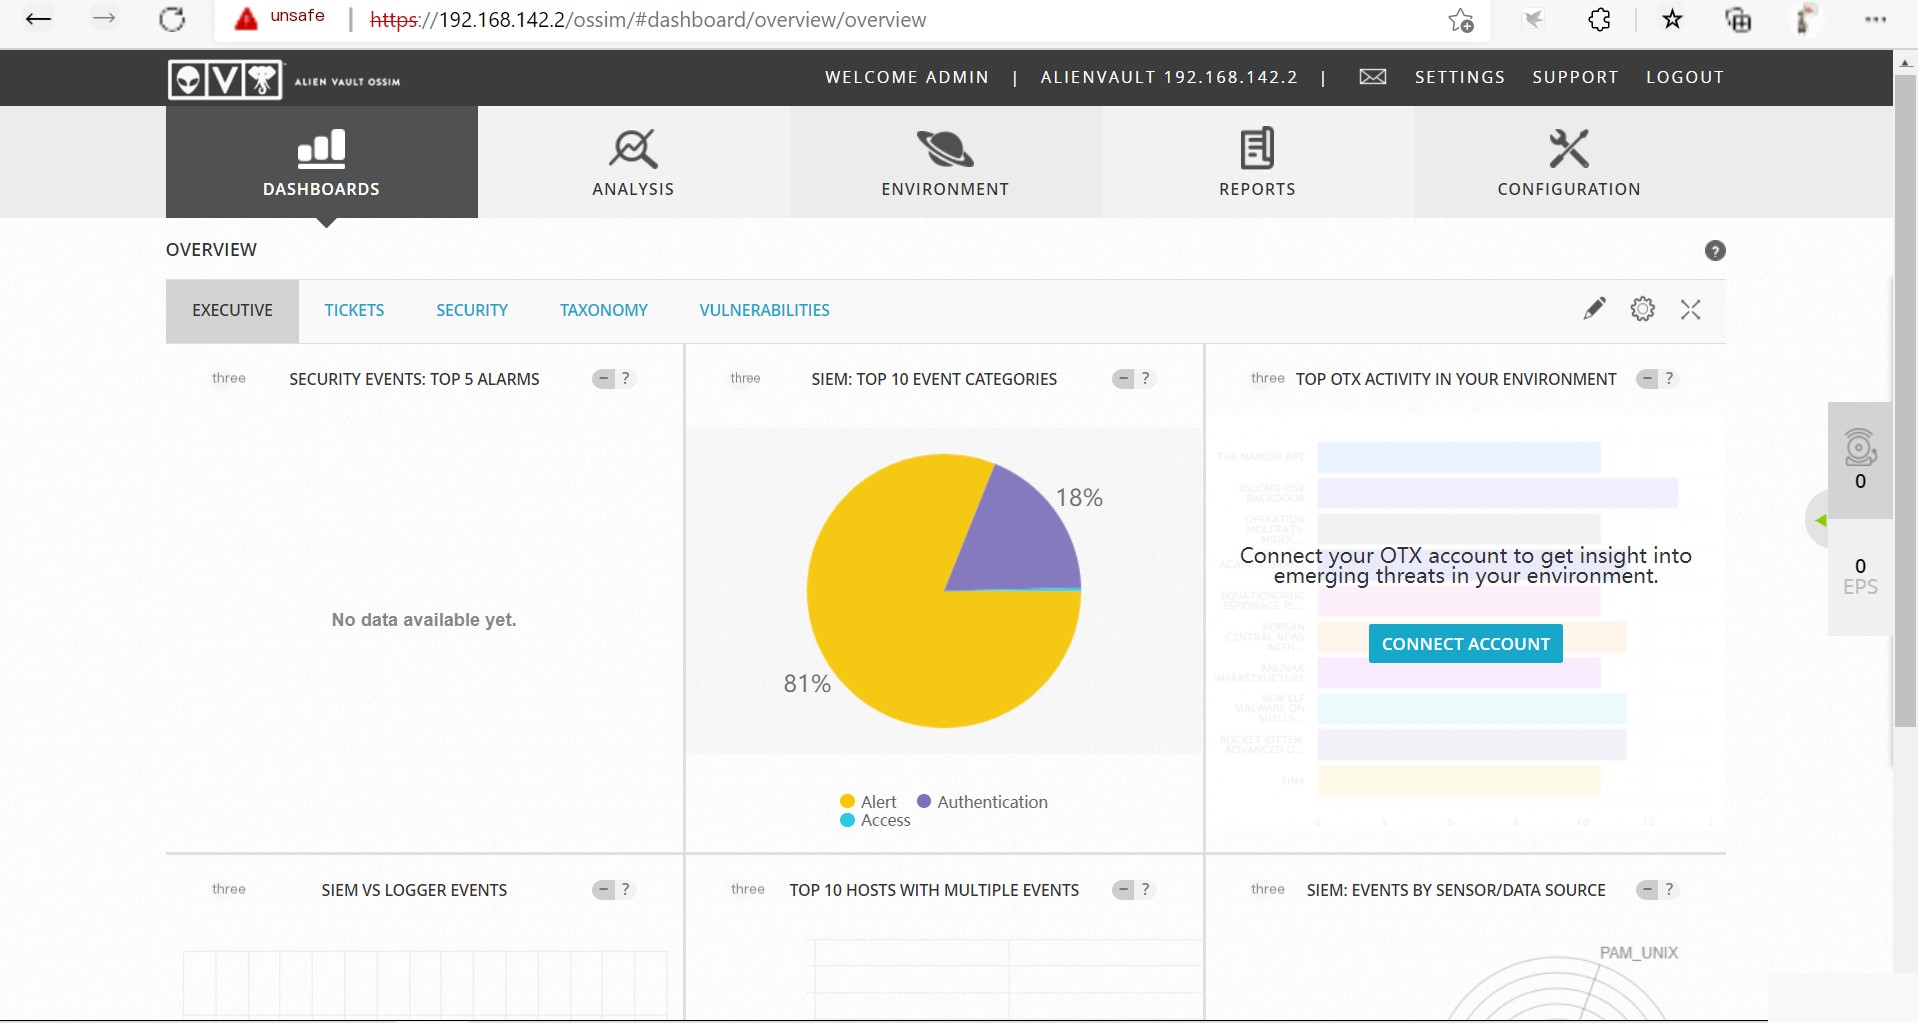Show help for Top 10 Hosts widget
Screen dimensions: 1918x1023
coord(1146,890)
